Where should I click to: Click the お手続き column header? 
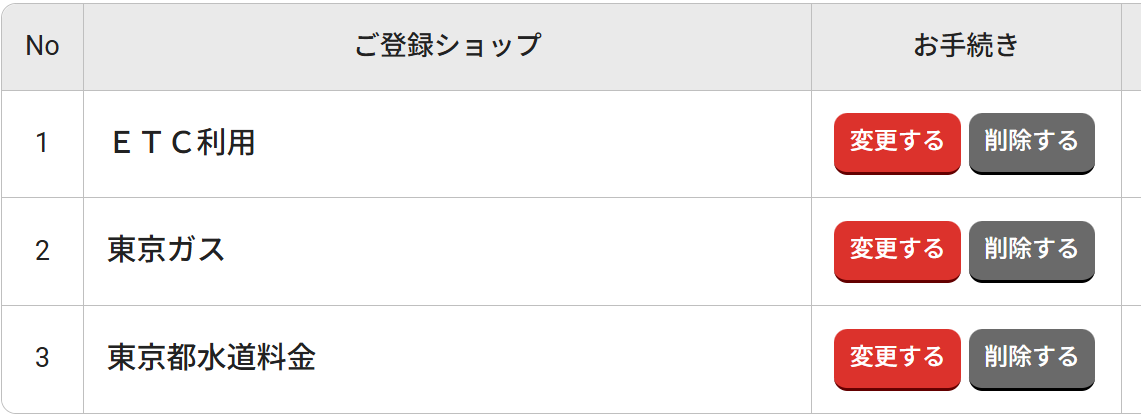[965, 46]
